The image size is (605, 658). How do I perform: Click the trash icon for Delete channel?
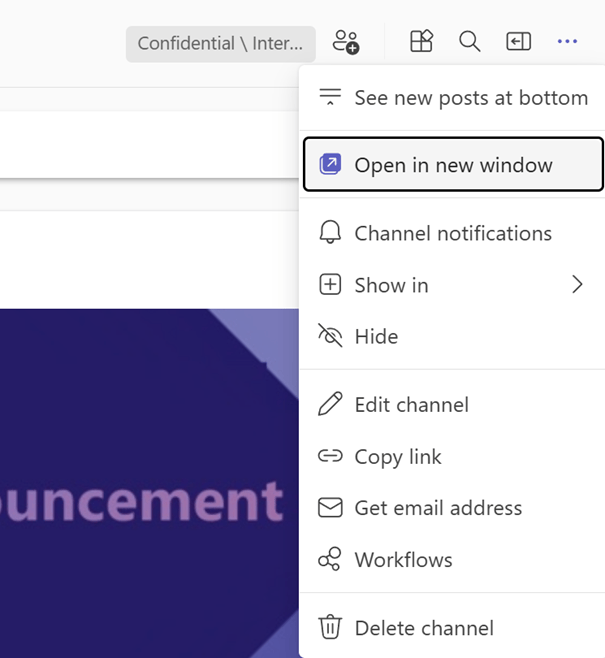click(329, 628)
